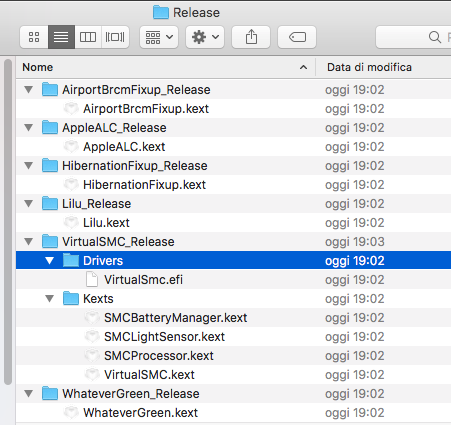Image resolution: width=451 pixels, height=425 pixels.
Task: Collapse the Drivers folder
Action: click(x=50, y=261)
